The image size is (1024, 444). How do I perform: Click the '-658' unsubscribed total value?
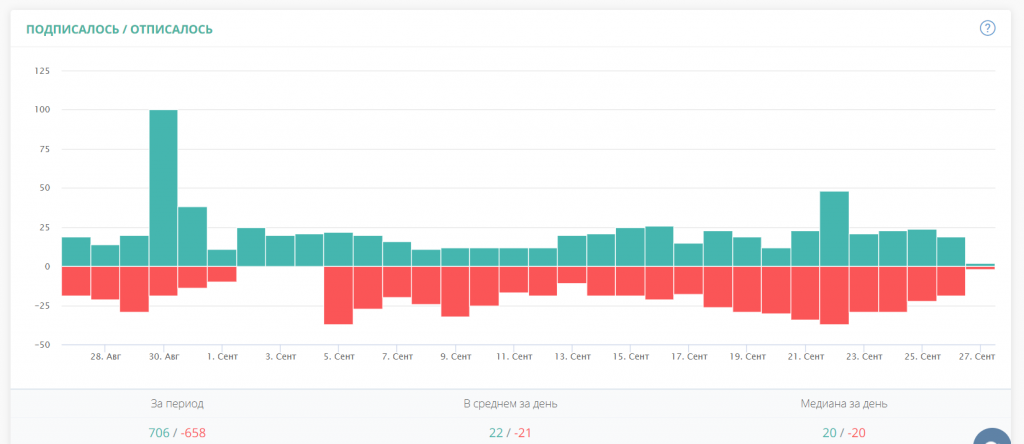coord(193,432)
